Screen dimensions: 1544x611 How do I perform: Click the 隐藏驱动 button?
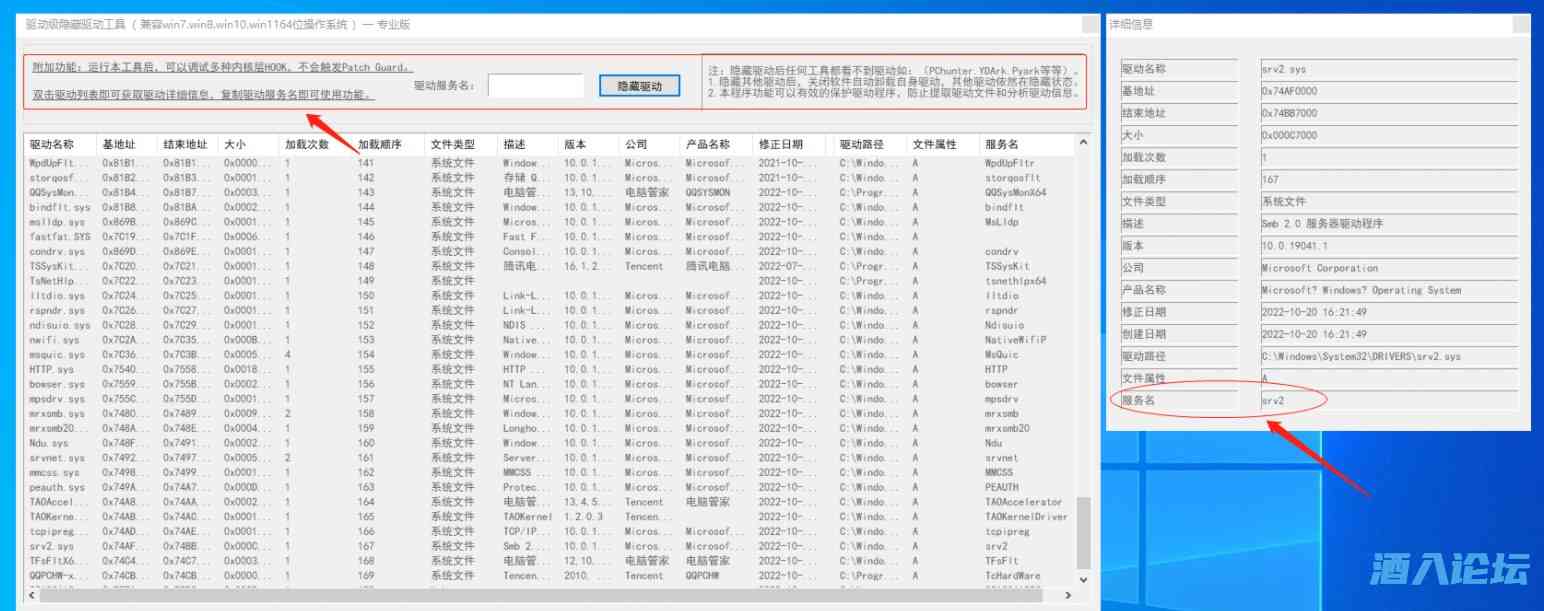click(640, 86)
